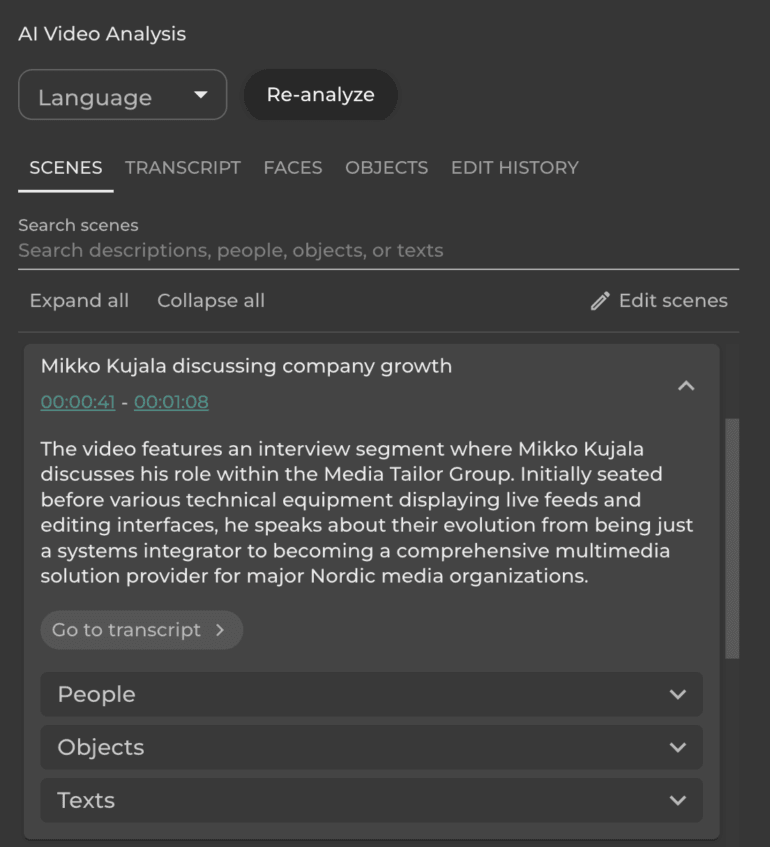Jump to timestamp 00:01:08
Screen dimensions: 770x847
[x=171, y=402]
